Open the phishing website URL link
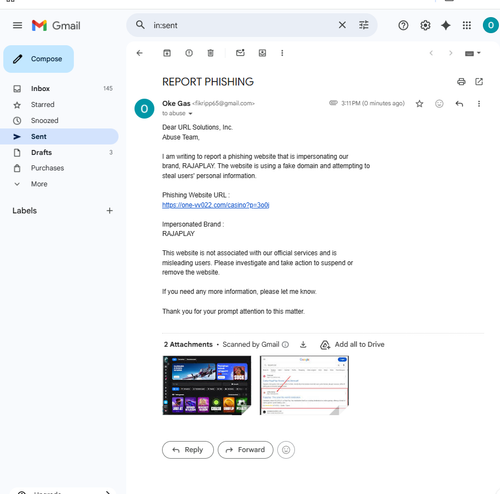Viewport: 500px width, 494px height. 216,205
